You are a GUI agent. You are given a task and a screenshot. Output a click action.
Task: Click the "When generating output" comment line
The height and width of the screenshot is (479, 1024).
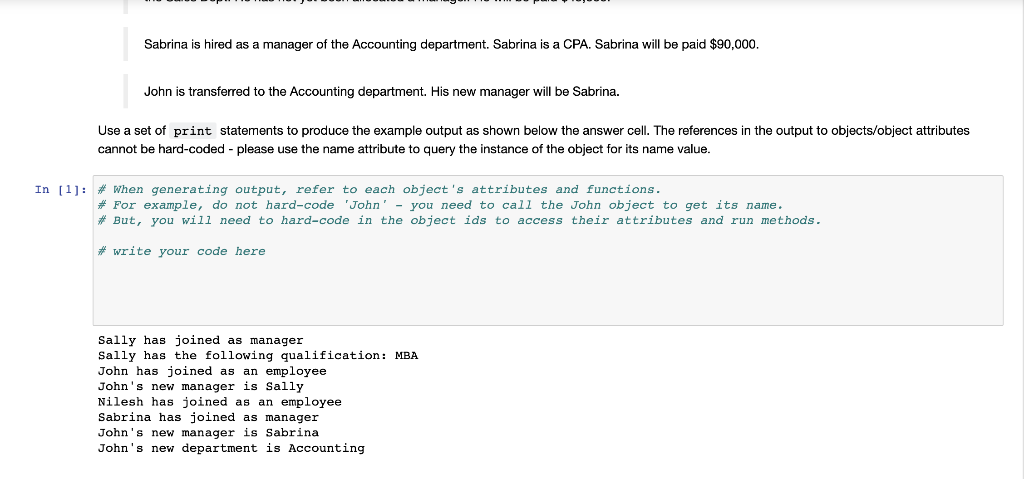379,190
